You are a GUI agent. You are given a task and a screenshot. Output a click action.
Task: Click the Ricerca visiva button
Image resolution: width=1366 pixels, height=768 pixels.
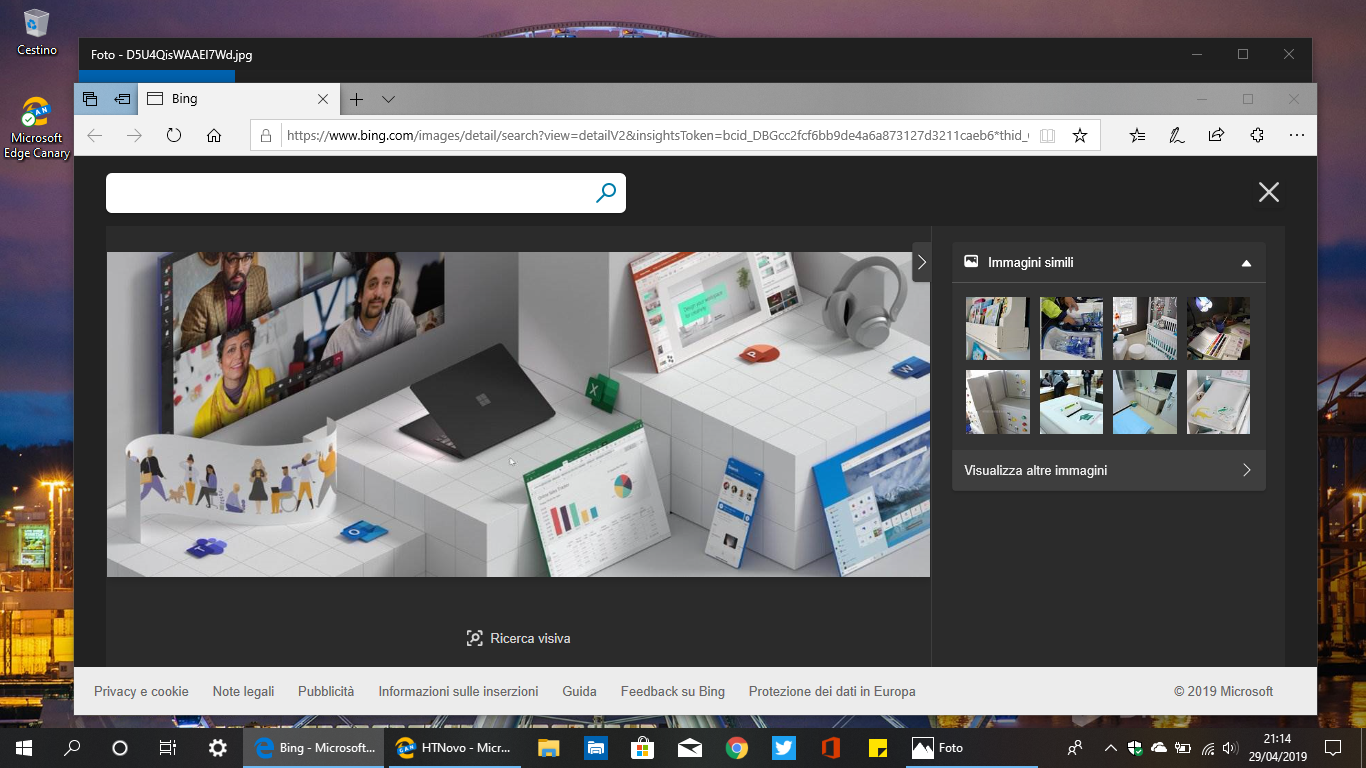518,638
